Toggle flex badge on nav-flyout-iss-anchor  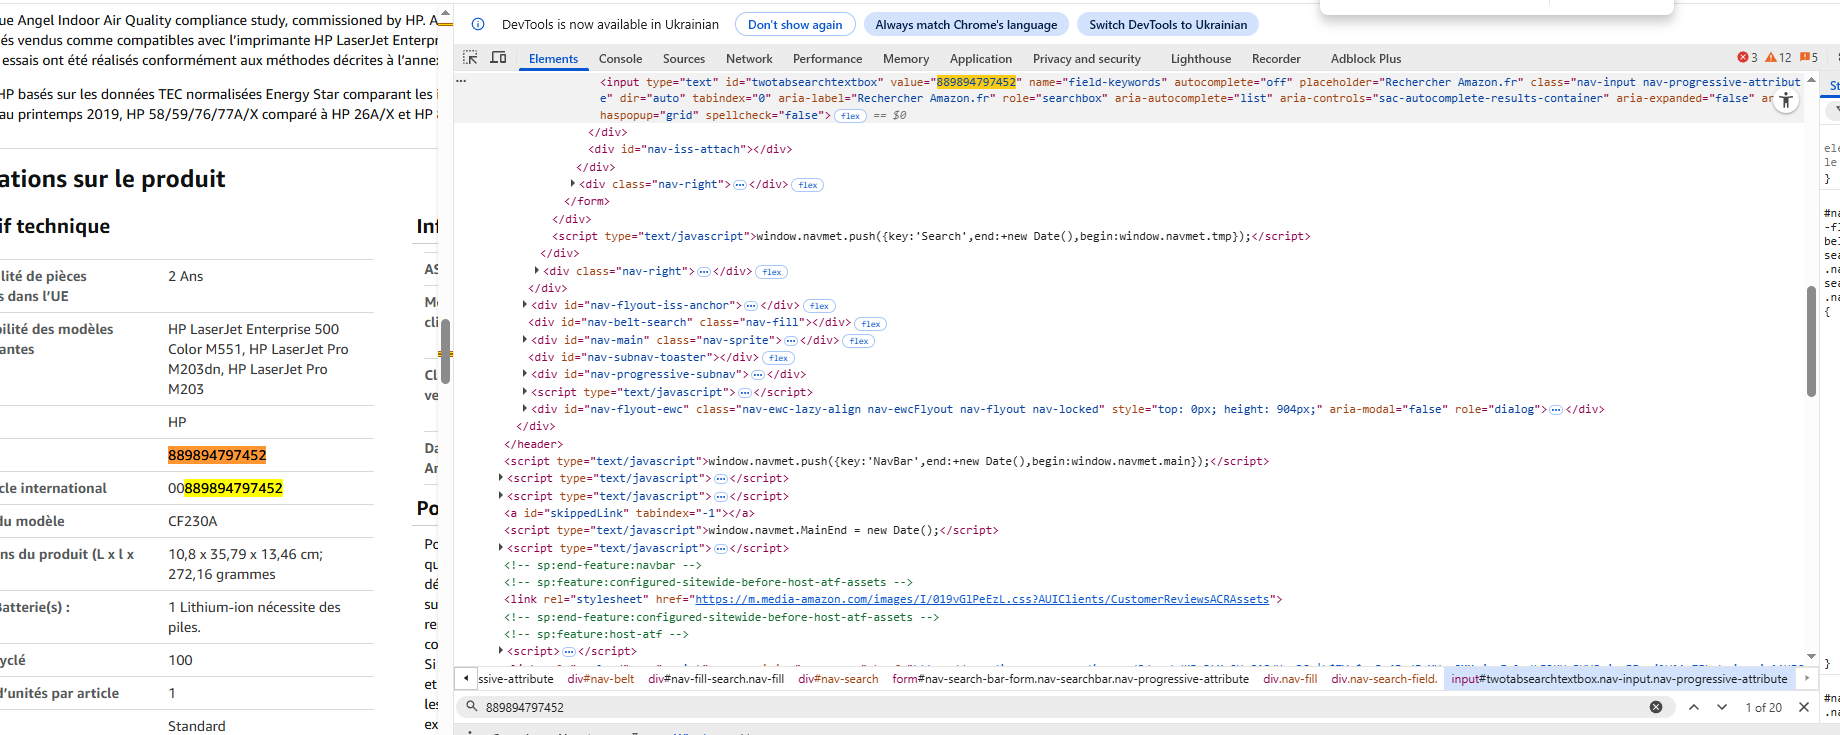pos(819,306)
